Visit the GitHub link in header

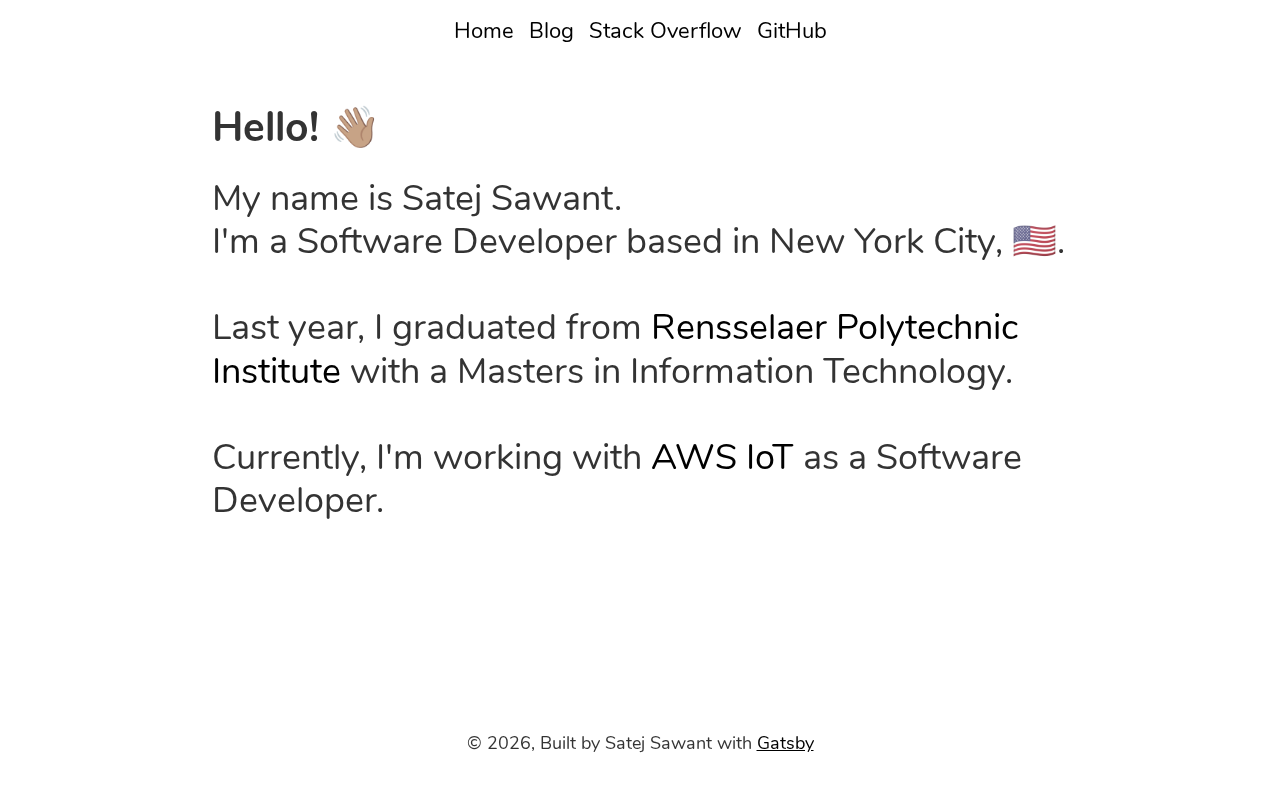point(791,31)
